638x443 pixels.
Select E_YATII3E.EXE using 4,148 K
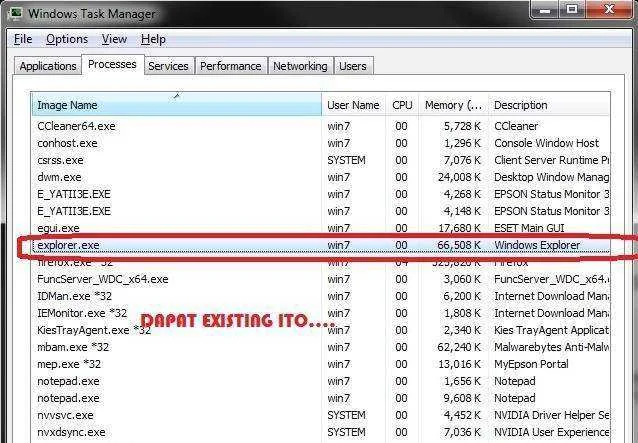click(321, 211)
